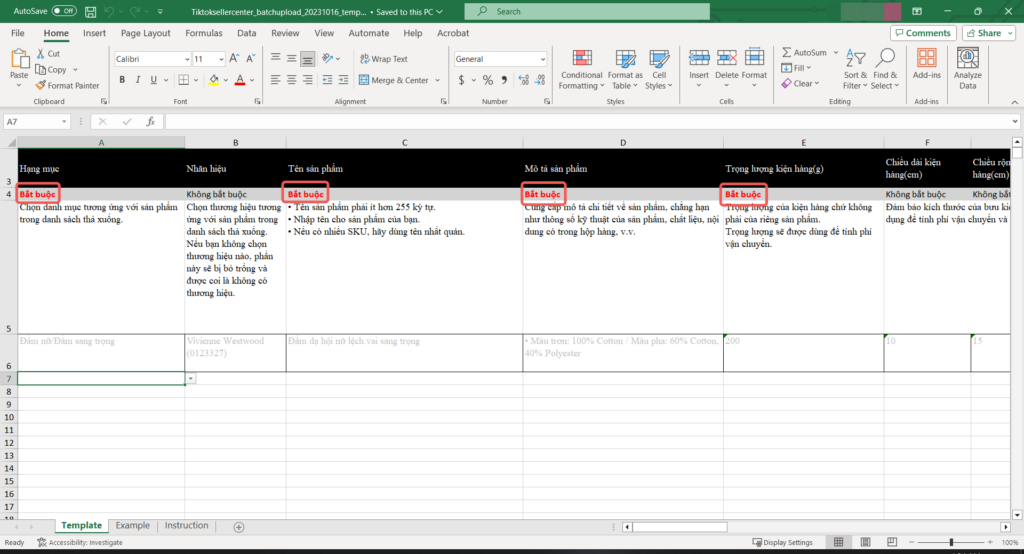This screenshot has width=1024, height=554.
Task: Expand the General number format dropdown
Action: (x=500, y=59)
